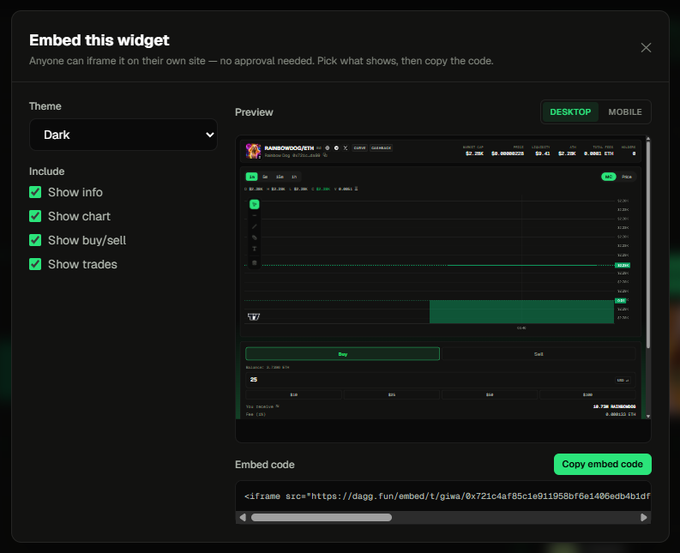The height and width of the screenshot is (553, 680).
Task: Toggle the Show chart checkbox
Action: tap(35, 216)
